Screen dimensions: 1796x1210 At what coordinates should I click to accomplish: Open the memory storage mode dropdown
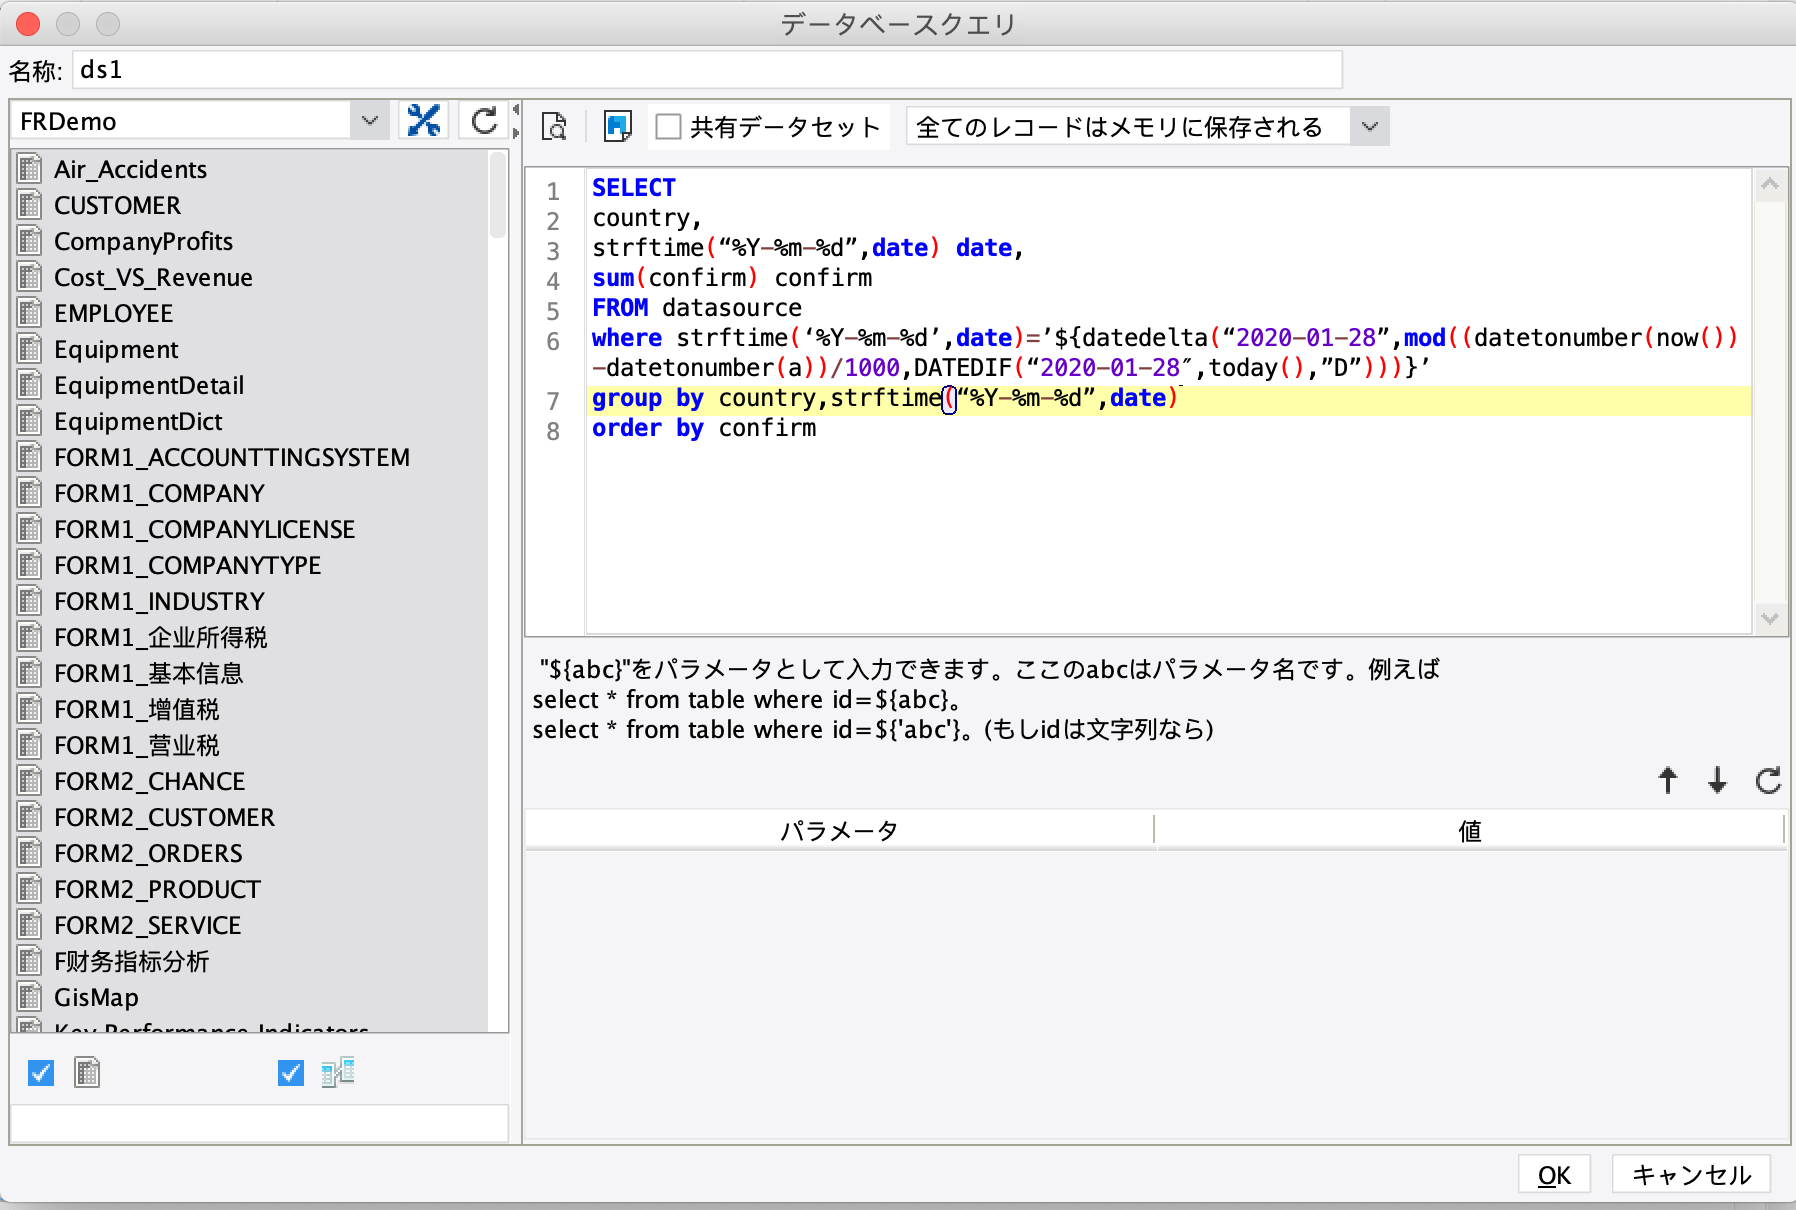1369,127
